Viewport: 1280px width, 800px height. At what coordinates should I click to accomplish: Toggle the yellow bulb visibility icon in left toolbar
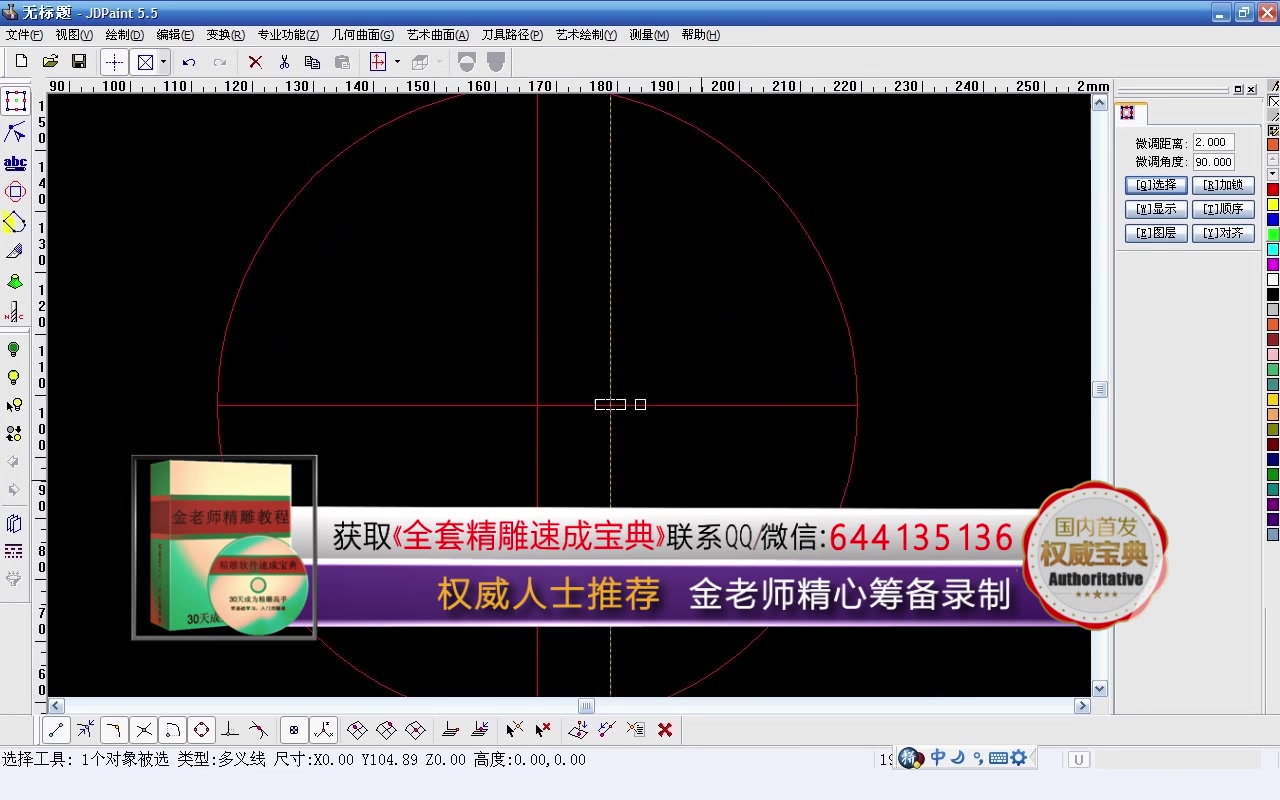point(15,377)
